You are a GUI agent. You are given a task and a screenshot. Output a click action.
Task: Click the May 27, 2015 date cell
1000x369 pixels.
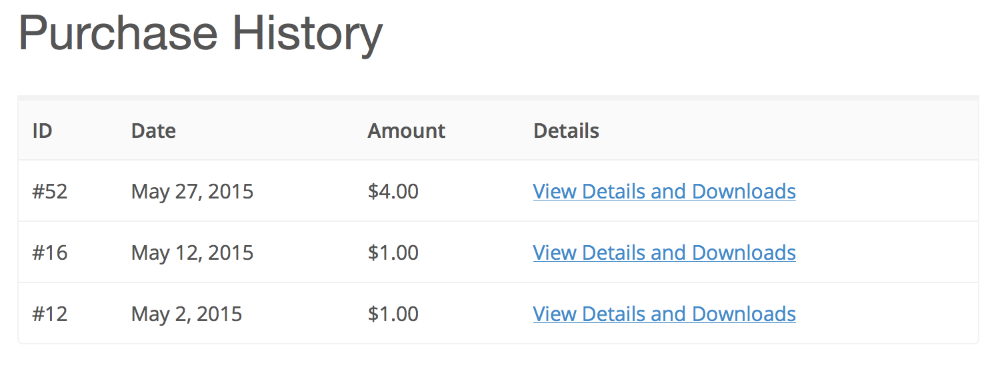click(x=192, y=191)
